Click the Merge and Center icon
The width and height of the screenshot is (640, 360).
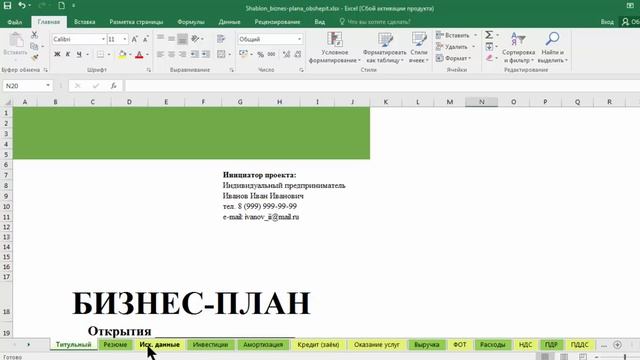click(x=221, y=54)
